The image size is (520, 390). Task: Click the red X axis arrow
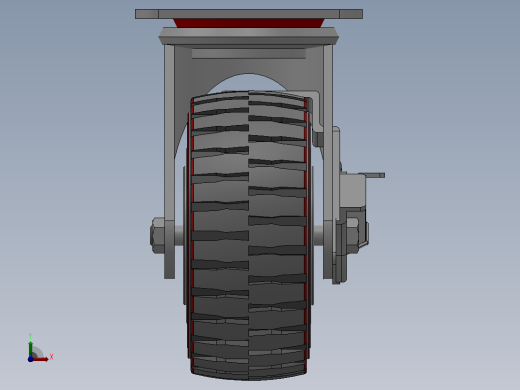[41, 359]
